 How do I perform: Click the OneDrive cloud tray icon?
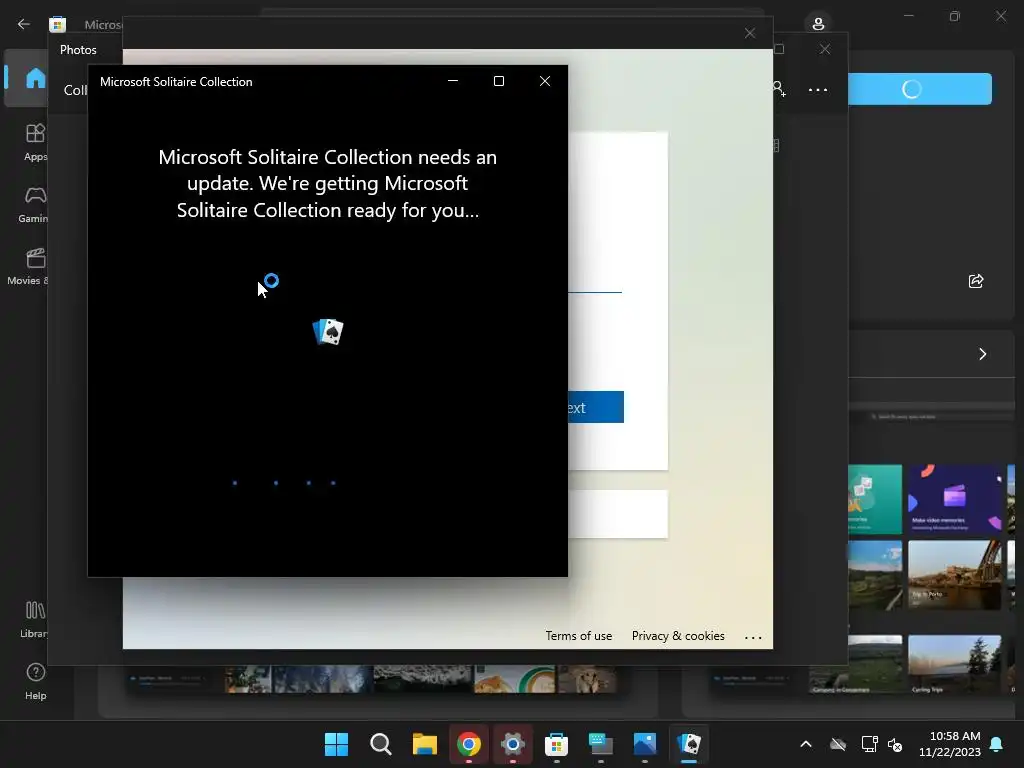point(838,744)
